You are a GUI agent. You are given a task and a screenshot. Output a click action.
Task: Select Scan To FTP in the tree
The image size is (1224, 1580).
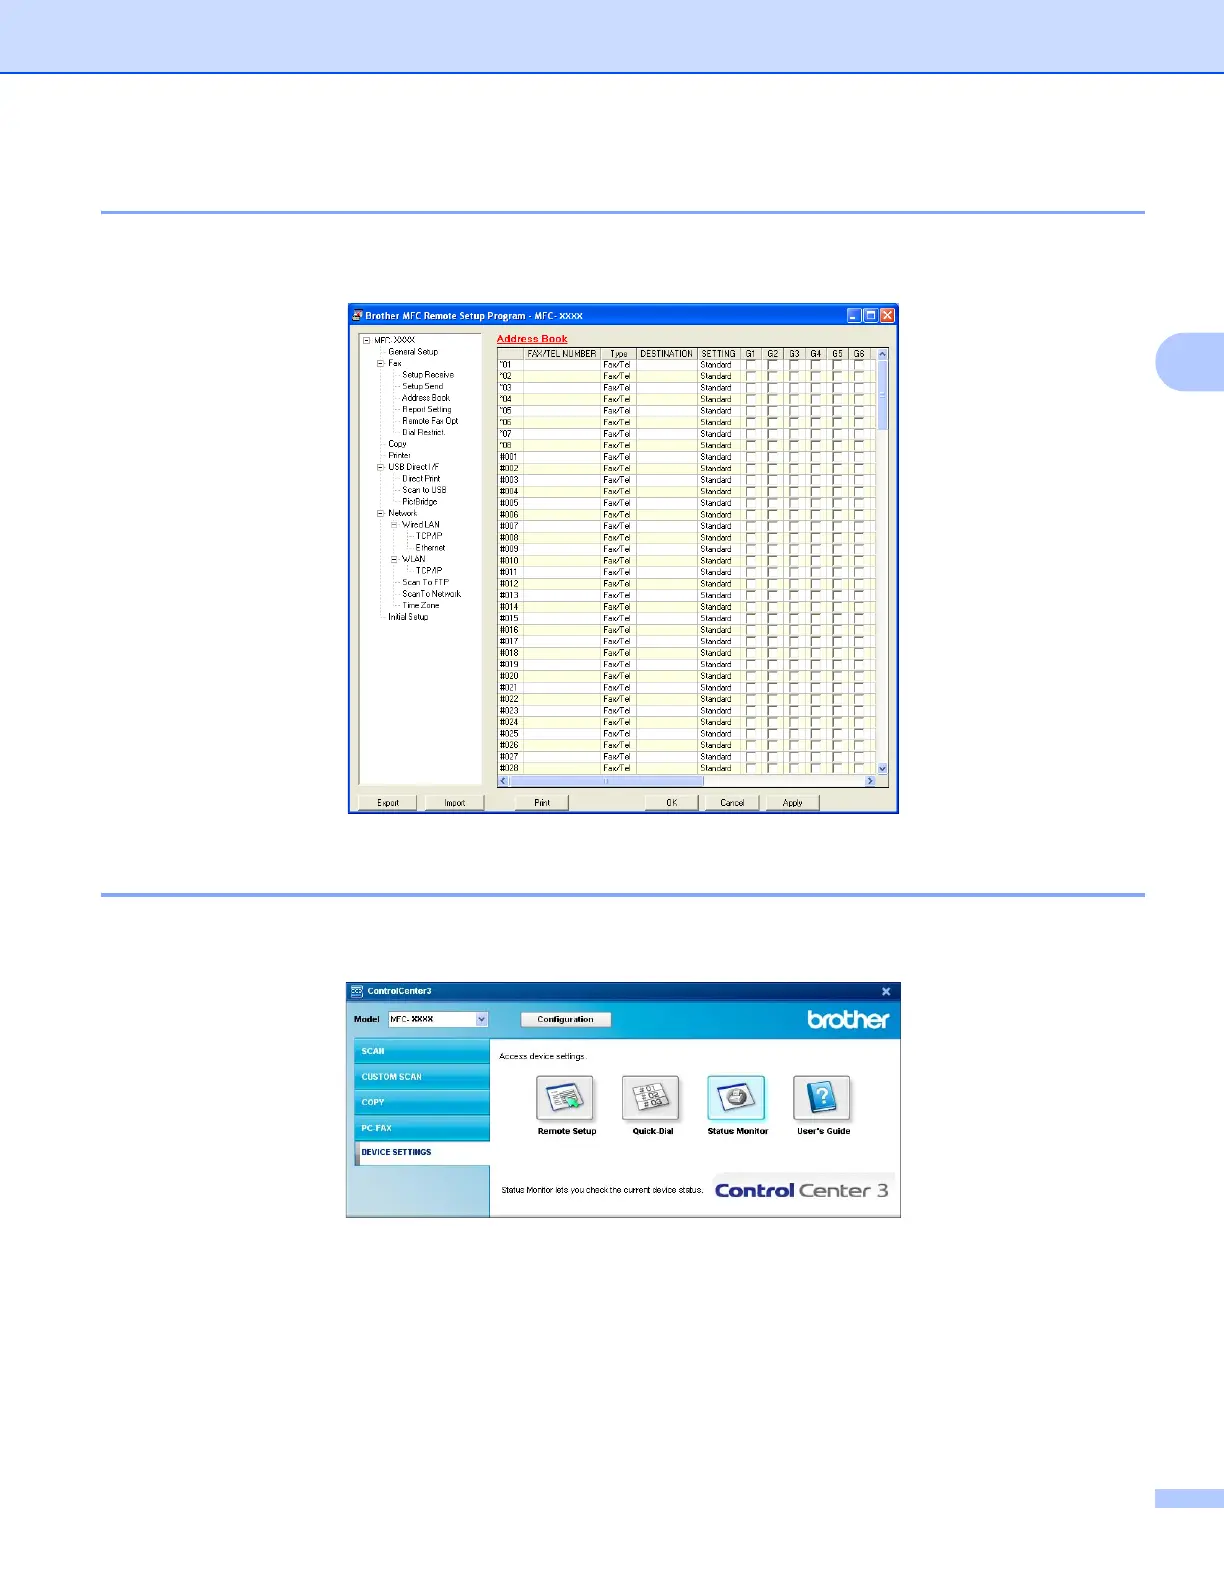tap(426, 582)
